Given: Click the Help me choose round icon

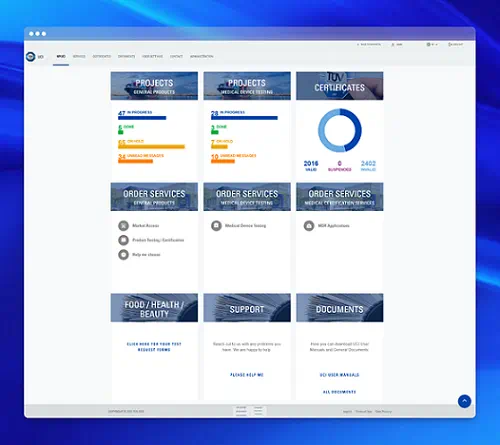Looking at the screenshot, I should pos(123,255).
